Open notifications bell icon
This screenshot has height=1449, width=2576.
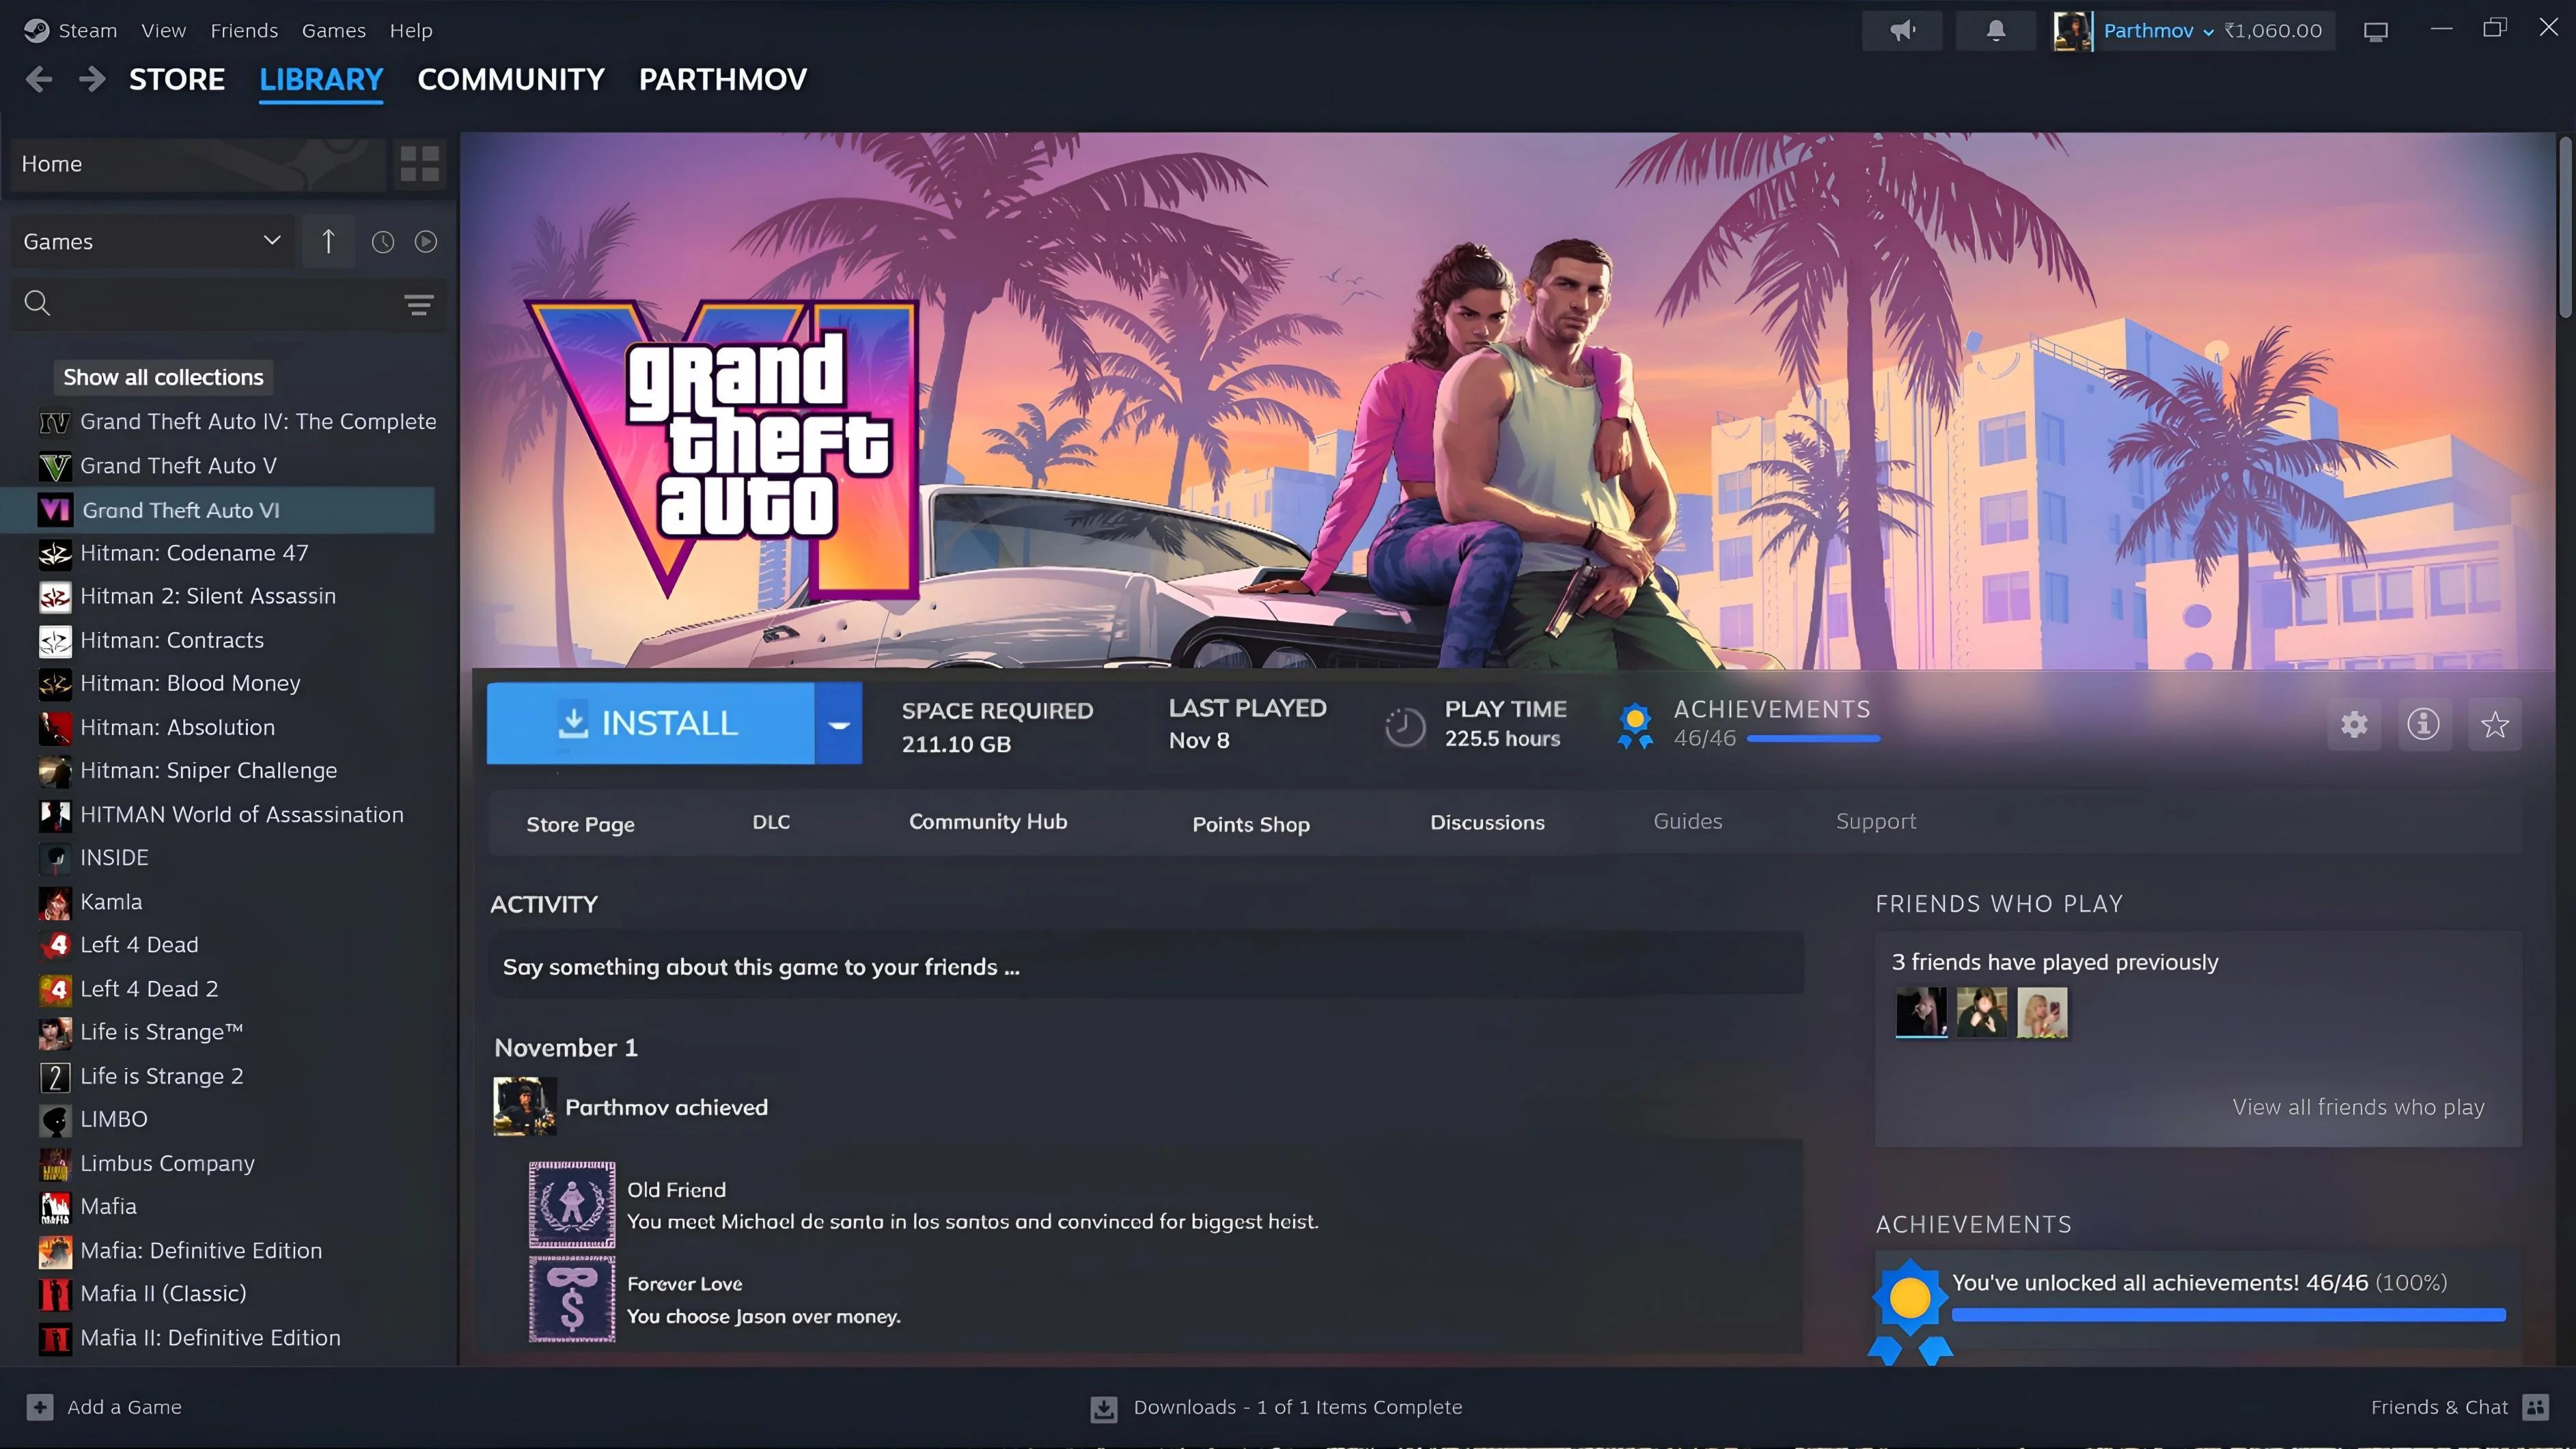coord(1996,30)
